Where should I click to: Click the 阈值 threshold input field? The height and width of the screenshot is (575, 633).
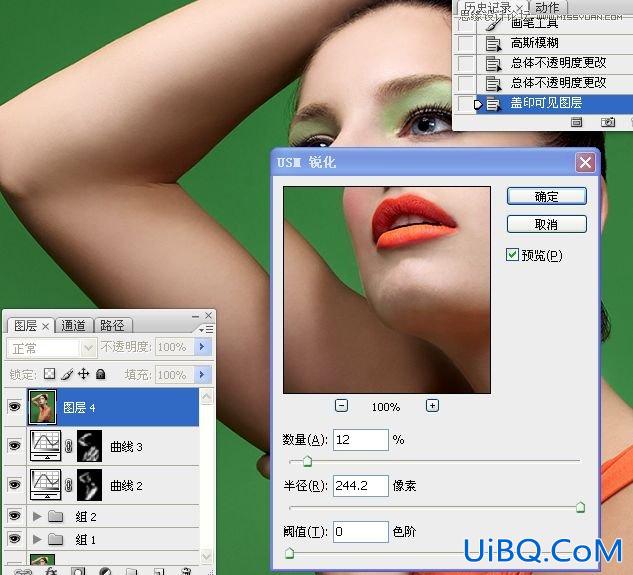[361, 532]
